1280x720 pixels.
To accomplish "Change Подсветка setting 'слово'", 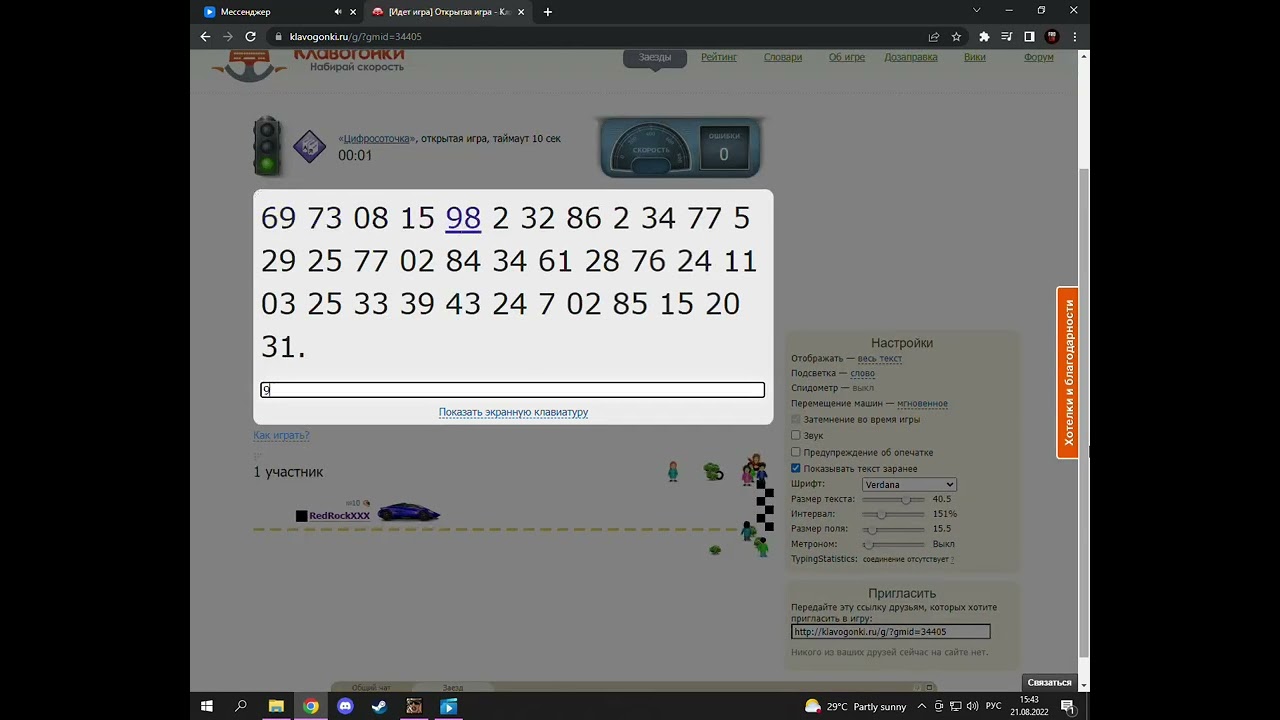I will (x=862, y=373).
